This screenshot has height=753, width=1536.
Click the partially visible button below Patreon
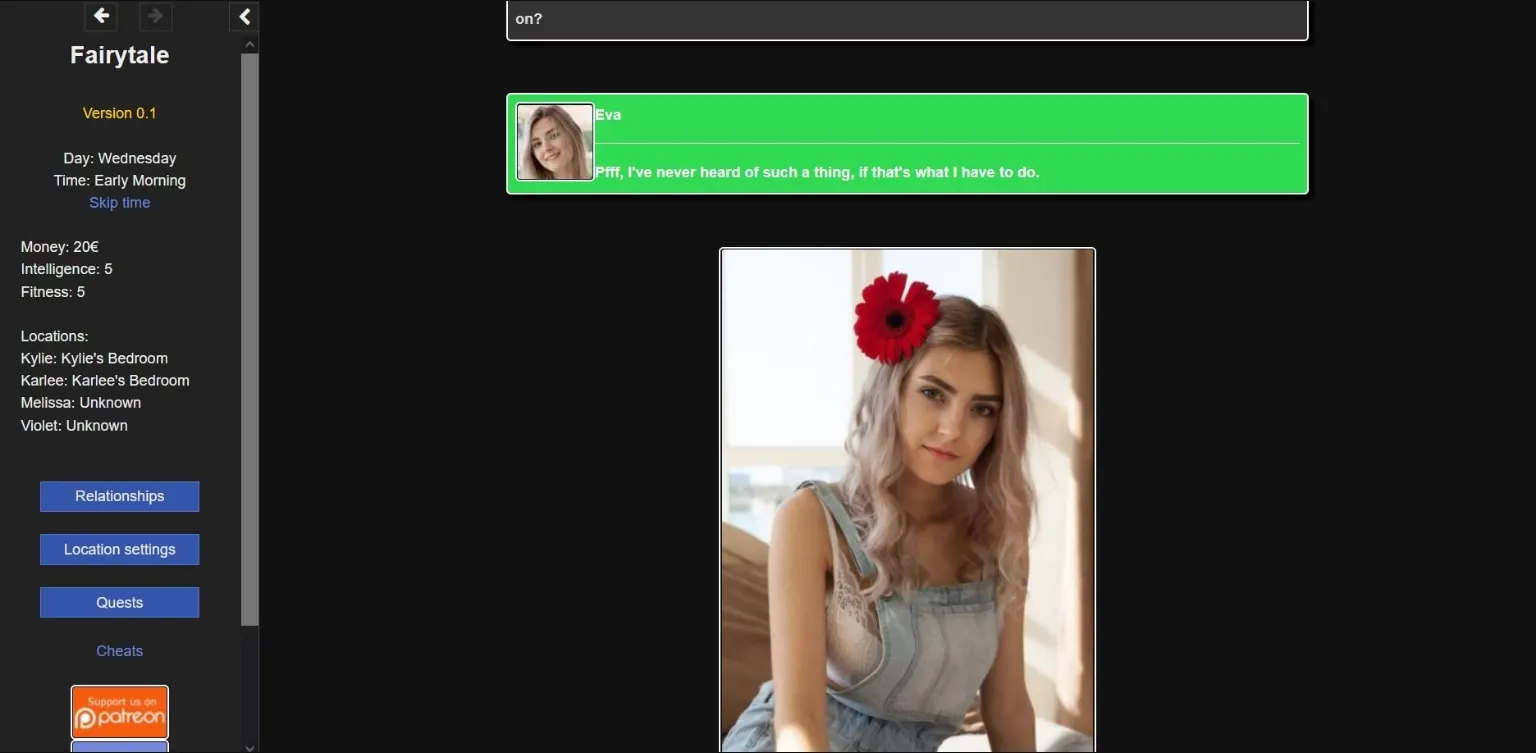(119, 747)
